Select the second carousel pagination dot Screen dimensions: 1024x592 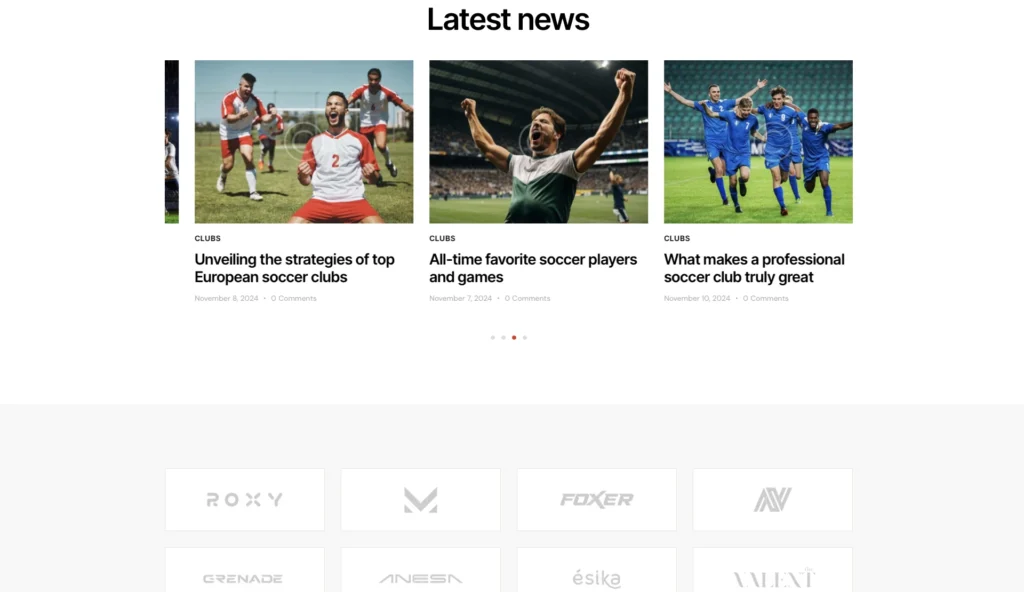point(504,338)
